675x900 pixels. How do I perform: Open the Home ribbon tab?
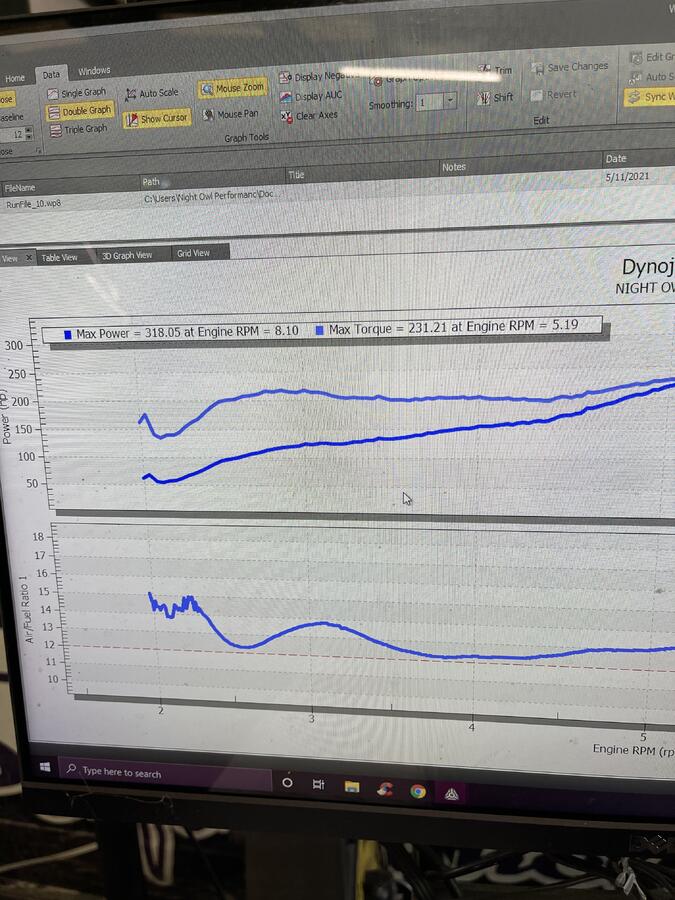pos(15,78)
